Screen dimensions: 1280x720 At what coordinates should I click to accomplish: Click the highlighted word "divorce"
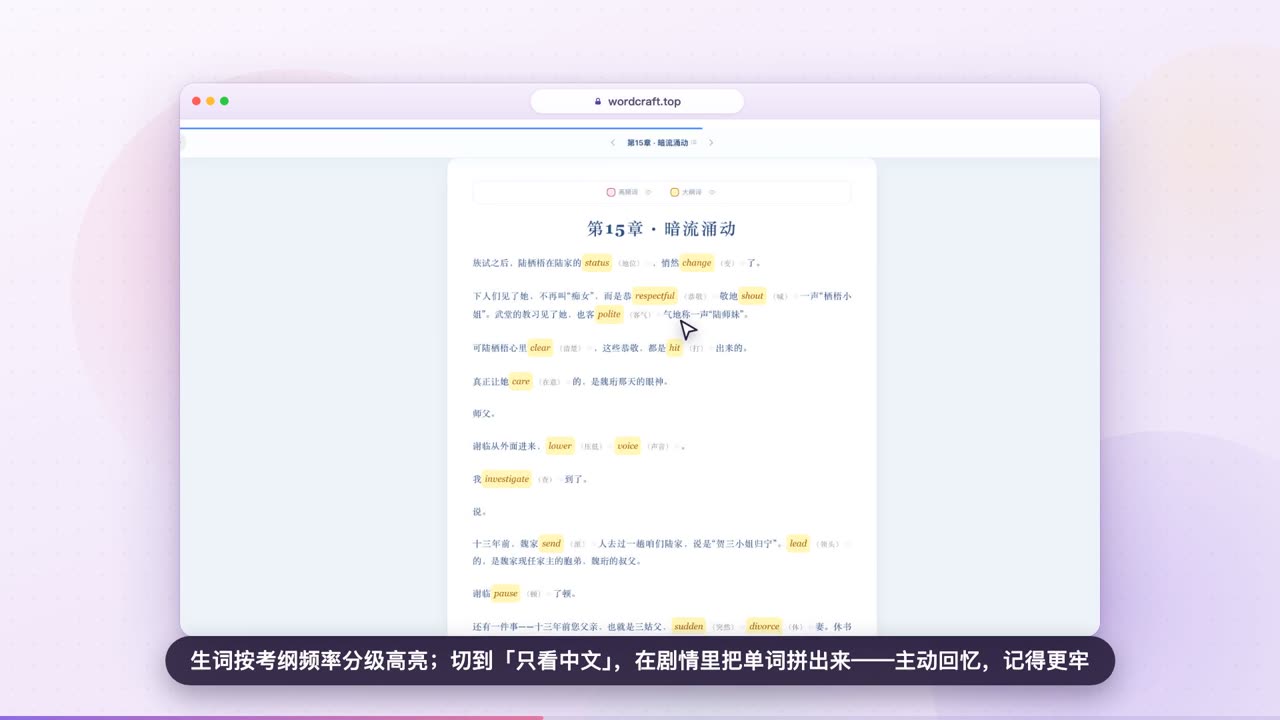coord(764,626)
